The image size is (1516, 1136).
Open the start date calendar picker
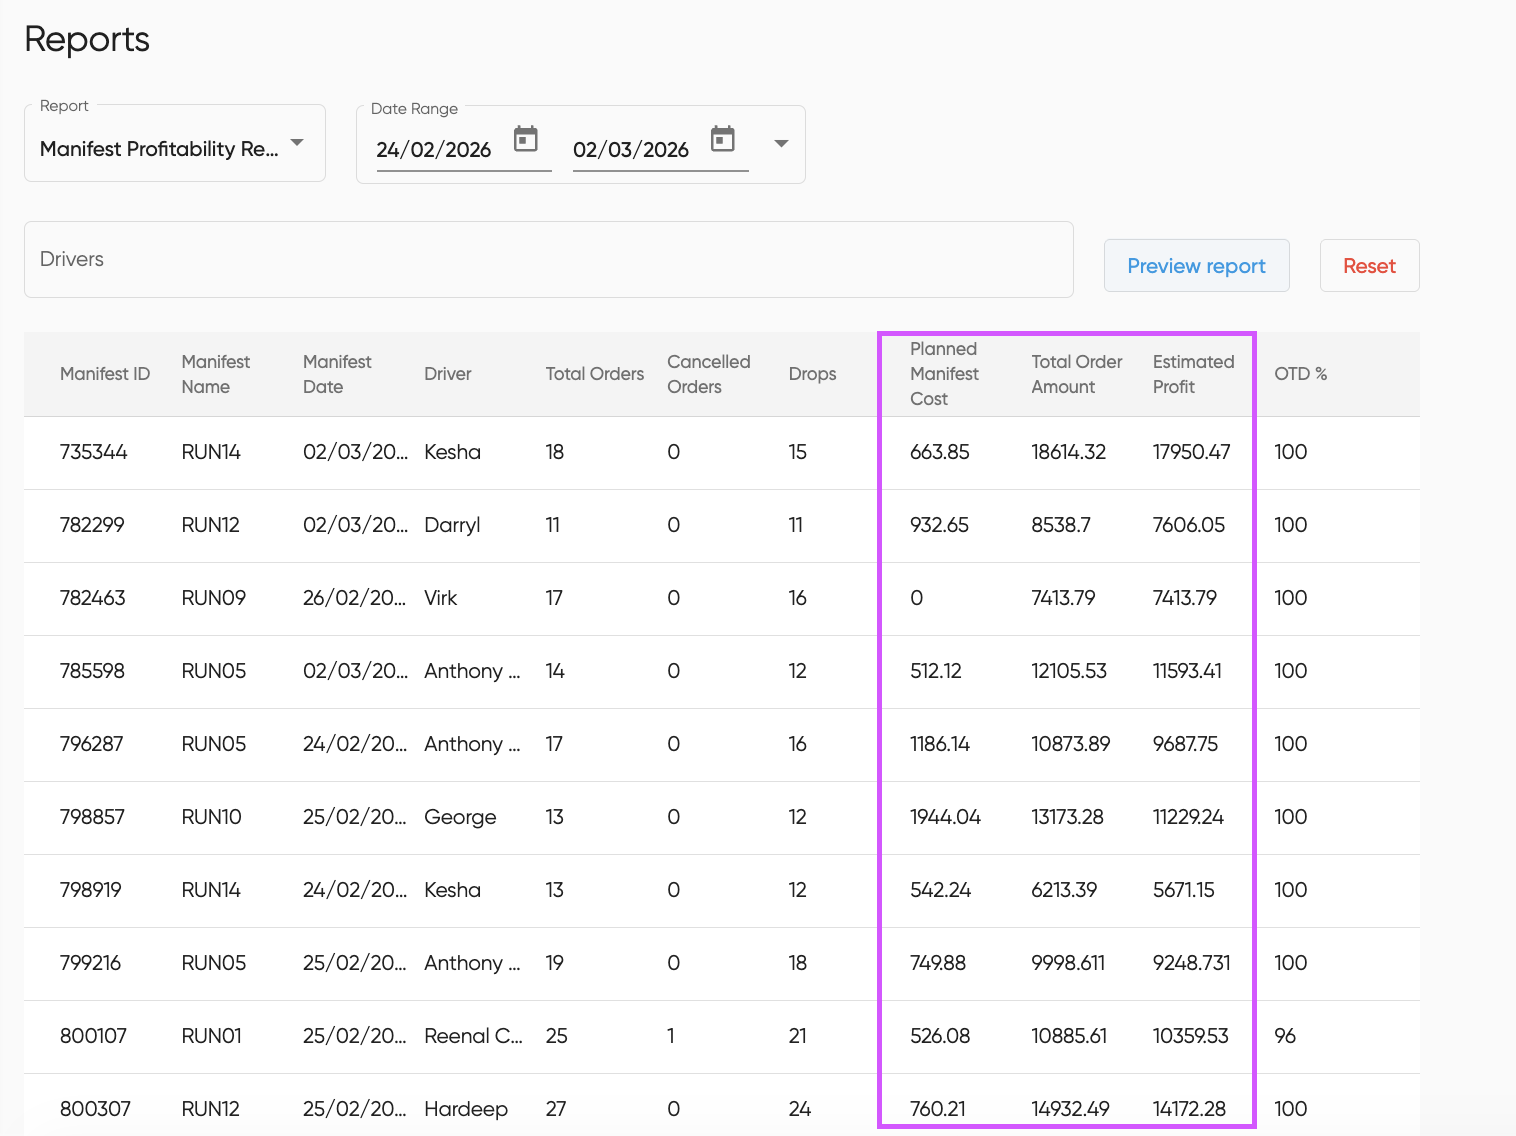526,139
